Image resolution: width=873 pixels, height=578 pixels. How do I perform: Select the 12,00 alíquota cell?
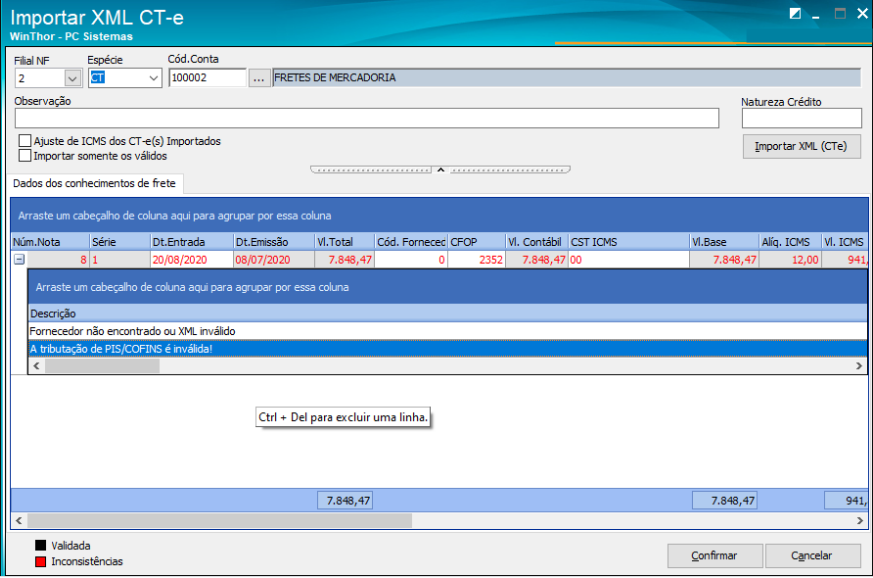790,259
